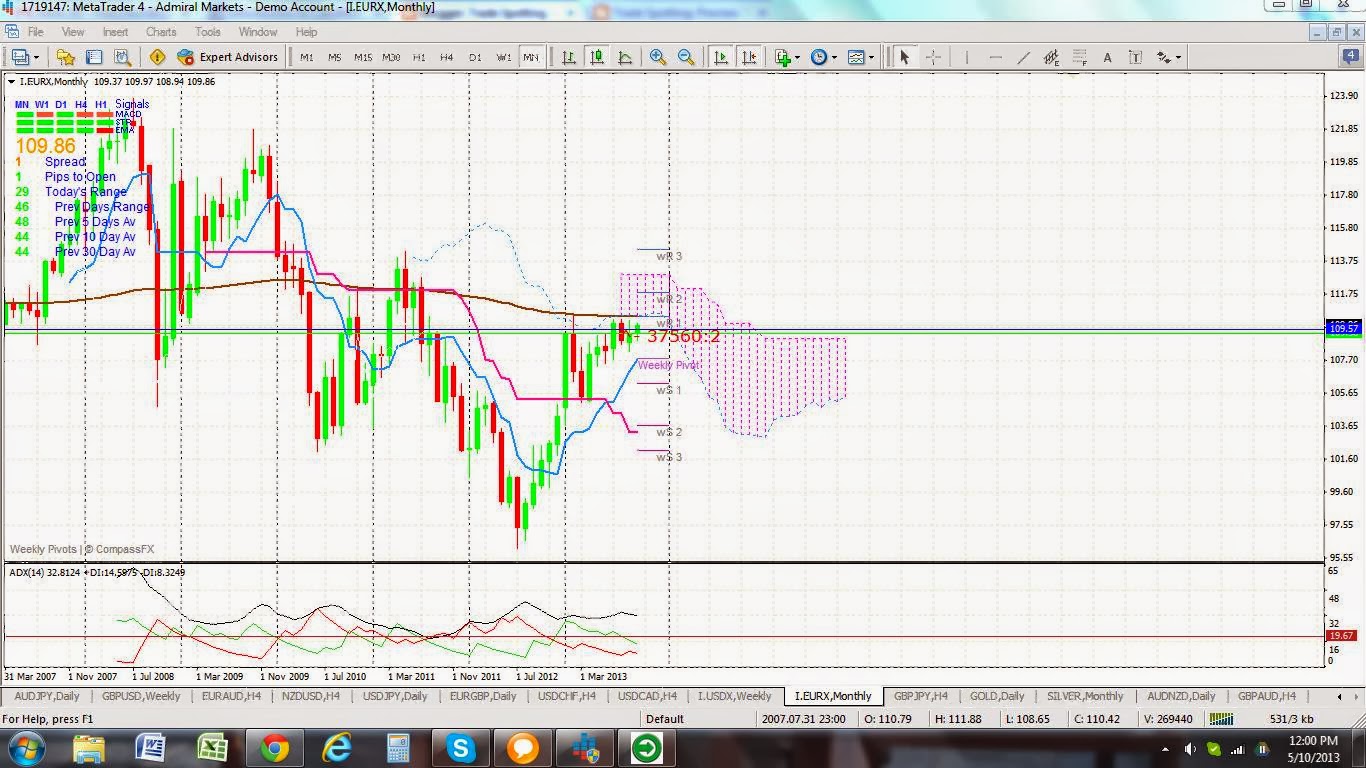
Task: Open the Insert menu
Action: point(115,32)
